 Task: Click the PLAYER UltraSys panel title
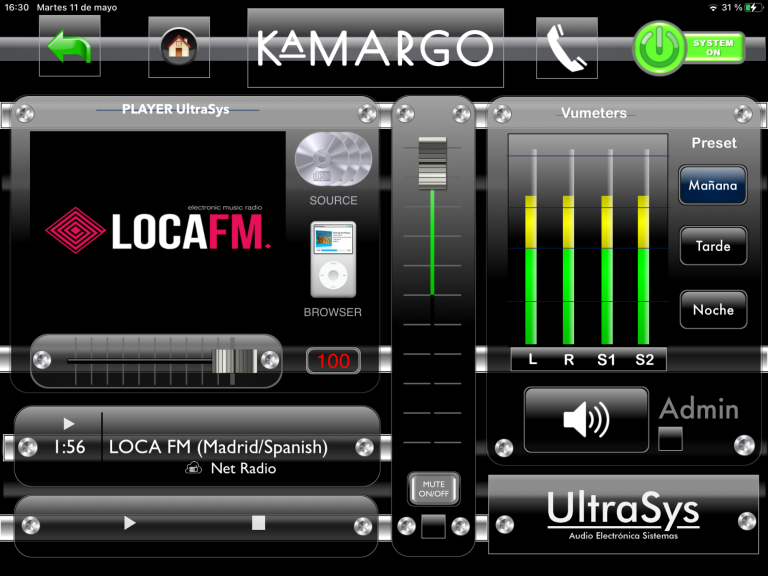point(175,109)
